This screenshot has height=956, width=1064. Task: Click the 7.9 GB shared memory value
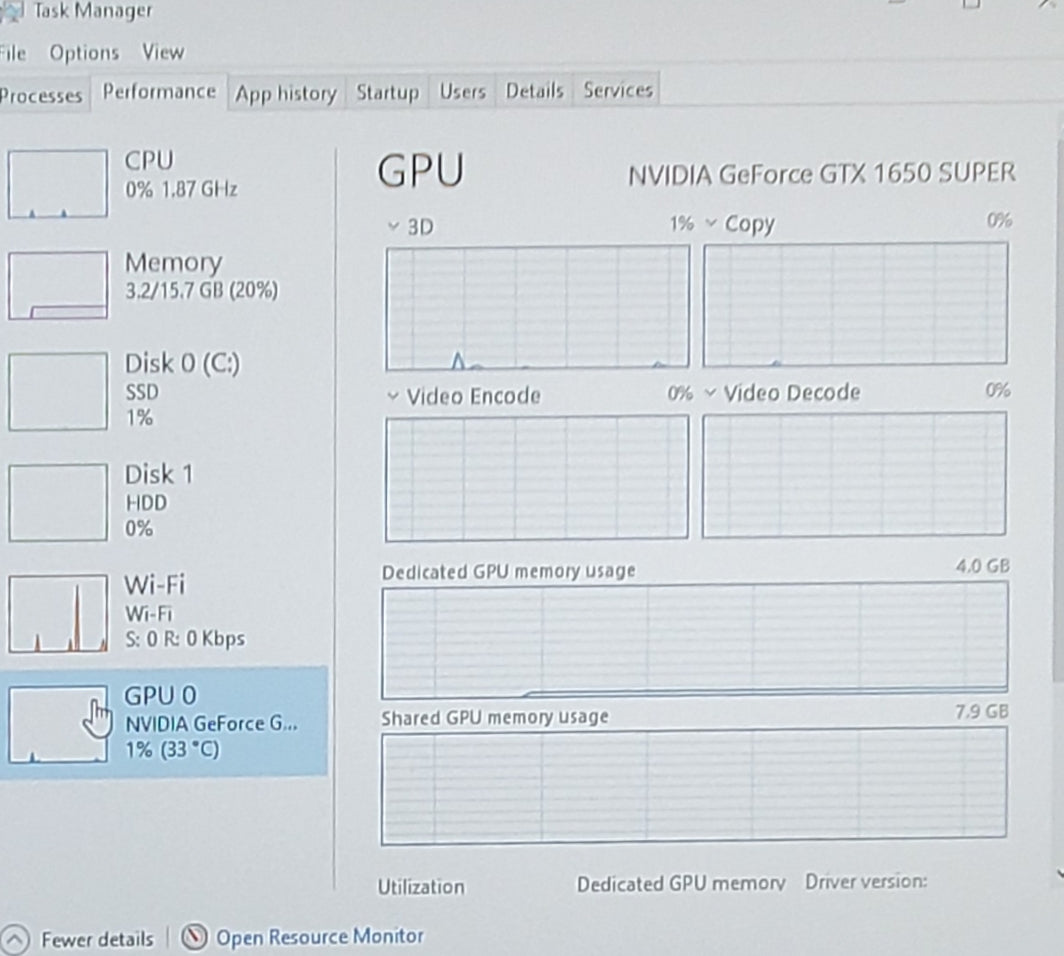(x=981, y=711)
